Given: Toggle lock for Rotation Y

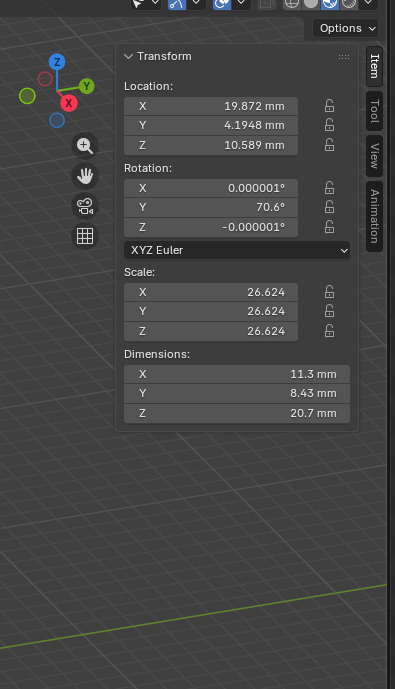Looking at the screenshot, I should click(x=330, y=207).
